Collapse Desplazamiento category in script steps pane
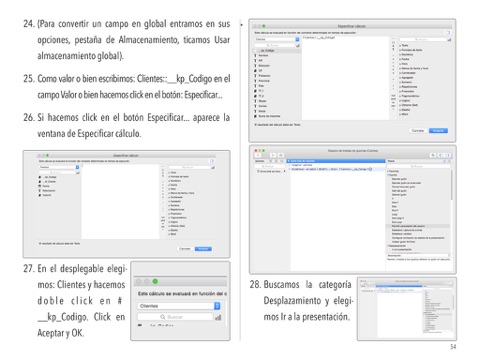The width and height of the screenshot is (480, 360). [x=388, y=246]
